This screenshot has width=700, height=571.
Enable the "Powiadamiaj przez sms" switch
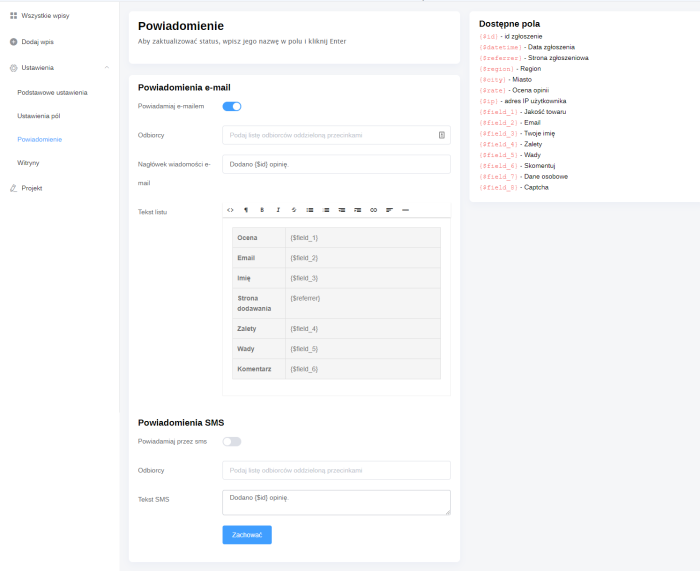coord(232,441)
